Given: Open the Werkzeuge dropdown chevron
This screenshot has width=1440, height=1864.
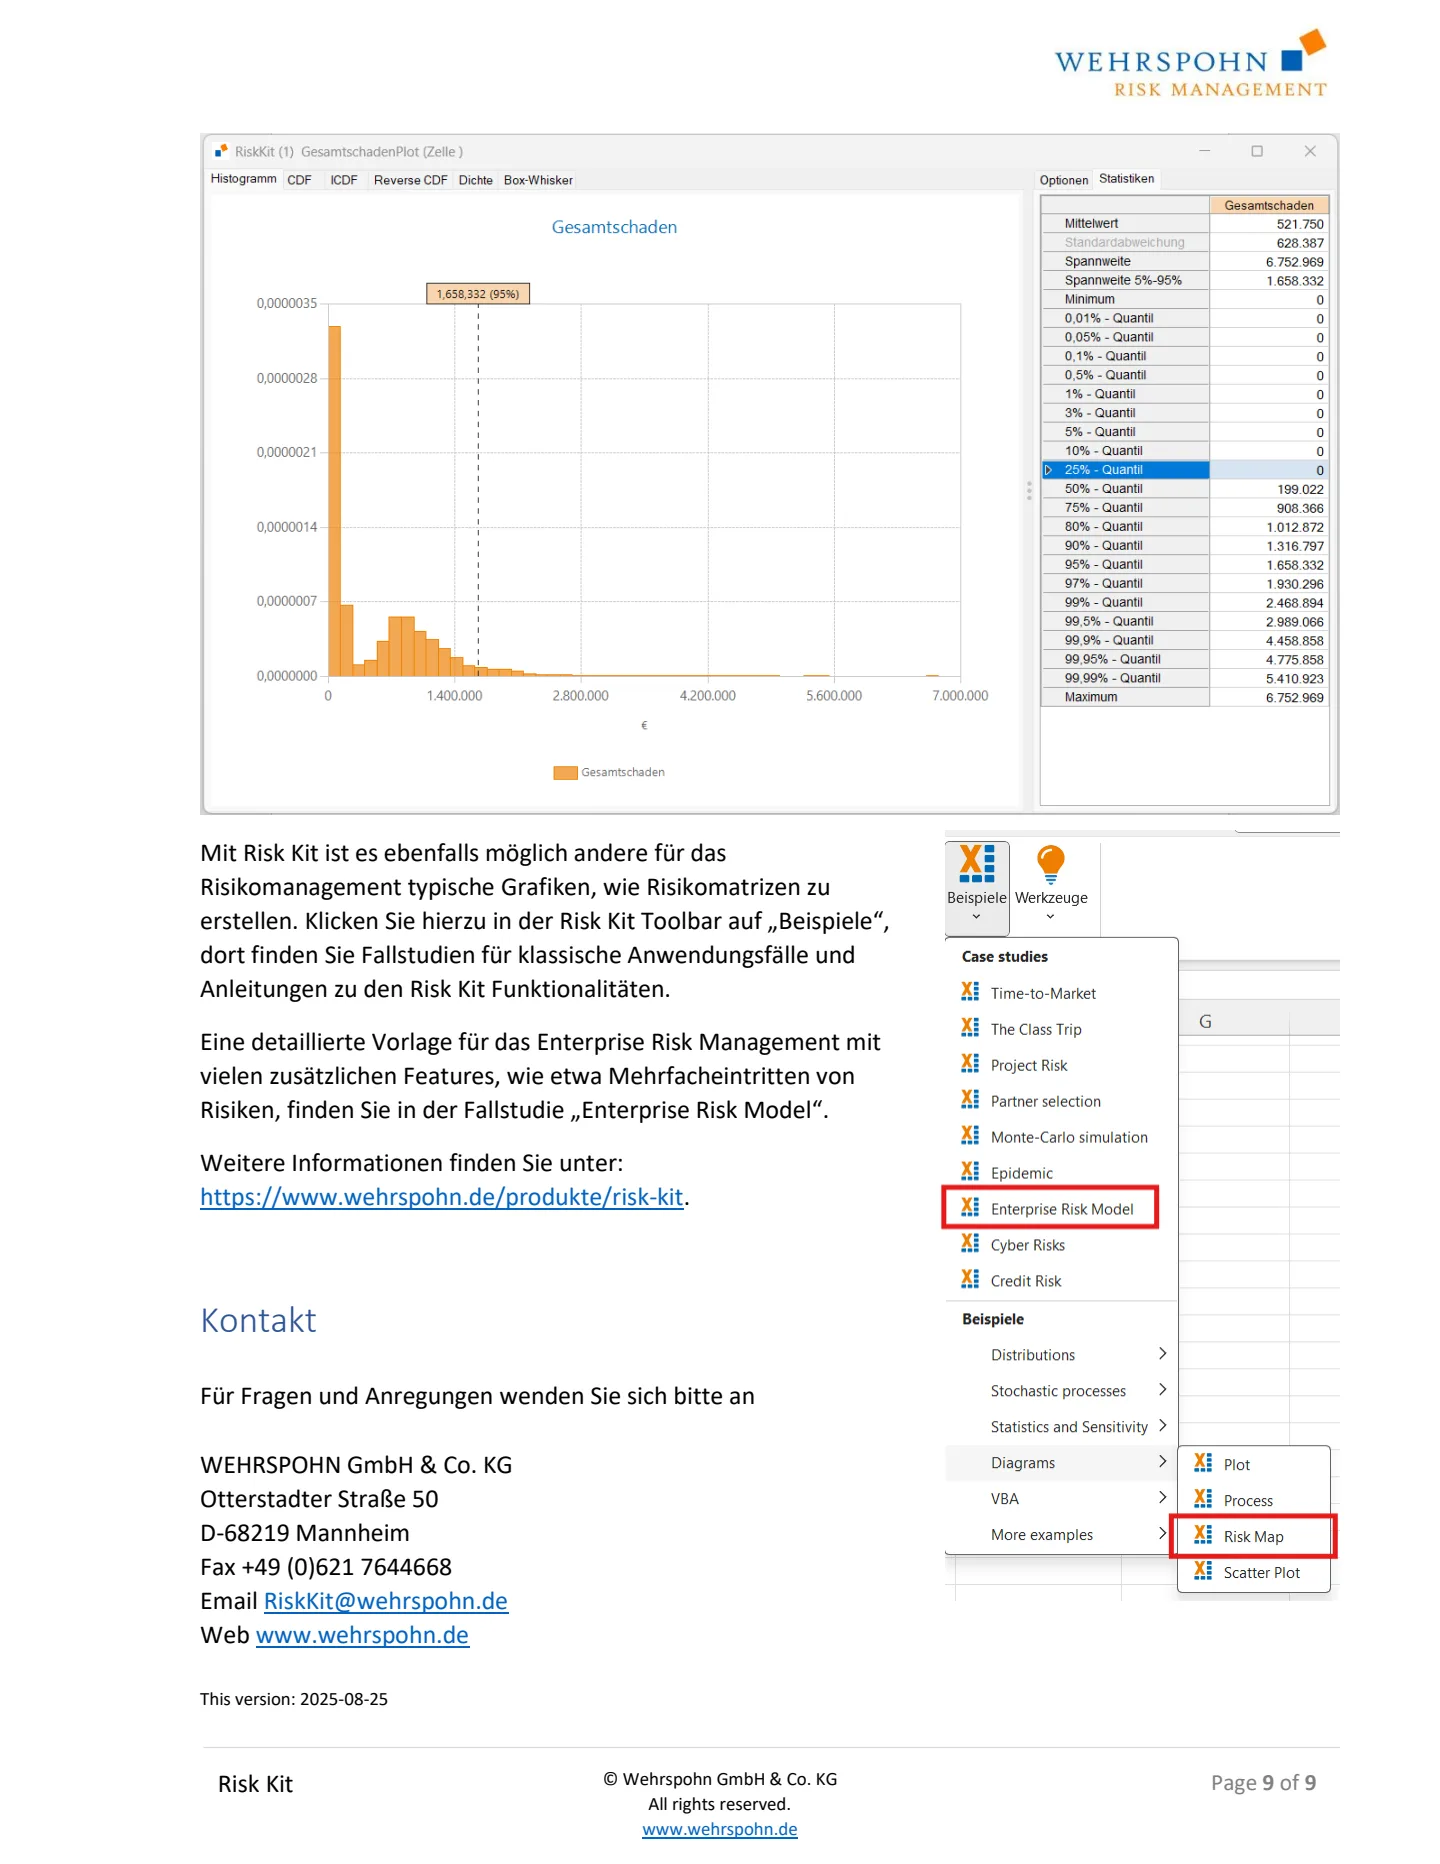Looking at the screenshot, I should (1050, 917).
